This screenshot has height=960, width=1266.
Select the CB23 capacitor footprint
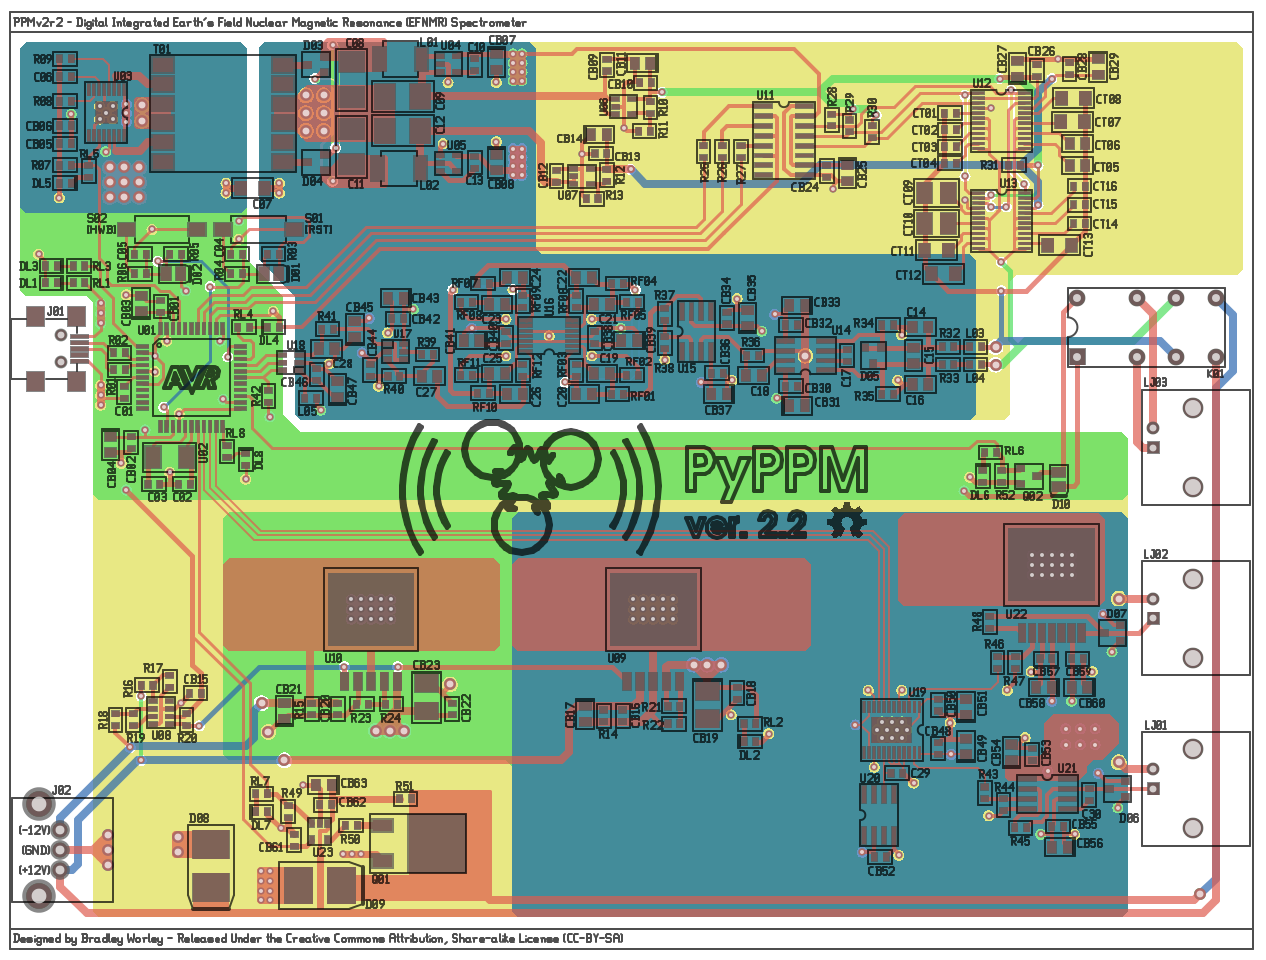click(426, 697)
